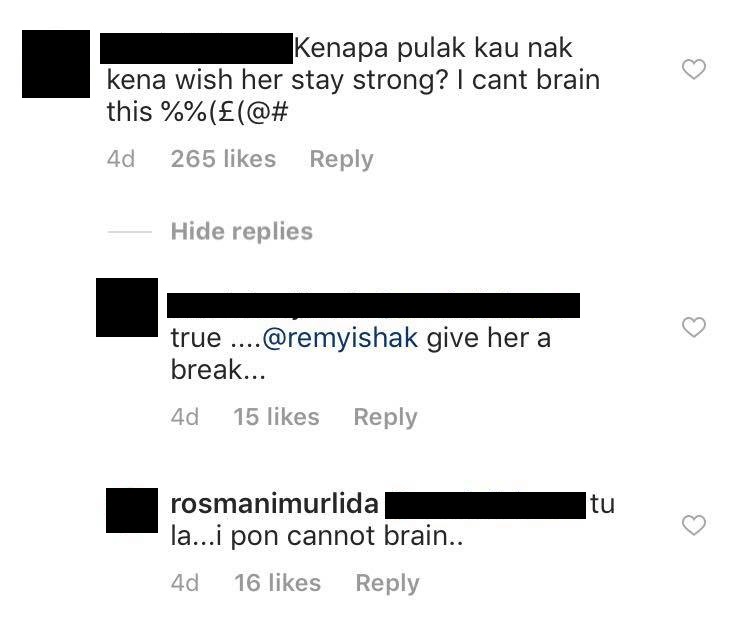Click the 4d timestamp of top comment
Image resolution: width=750 pixels, height=633 pixels.
pos(121,159)
